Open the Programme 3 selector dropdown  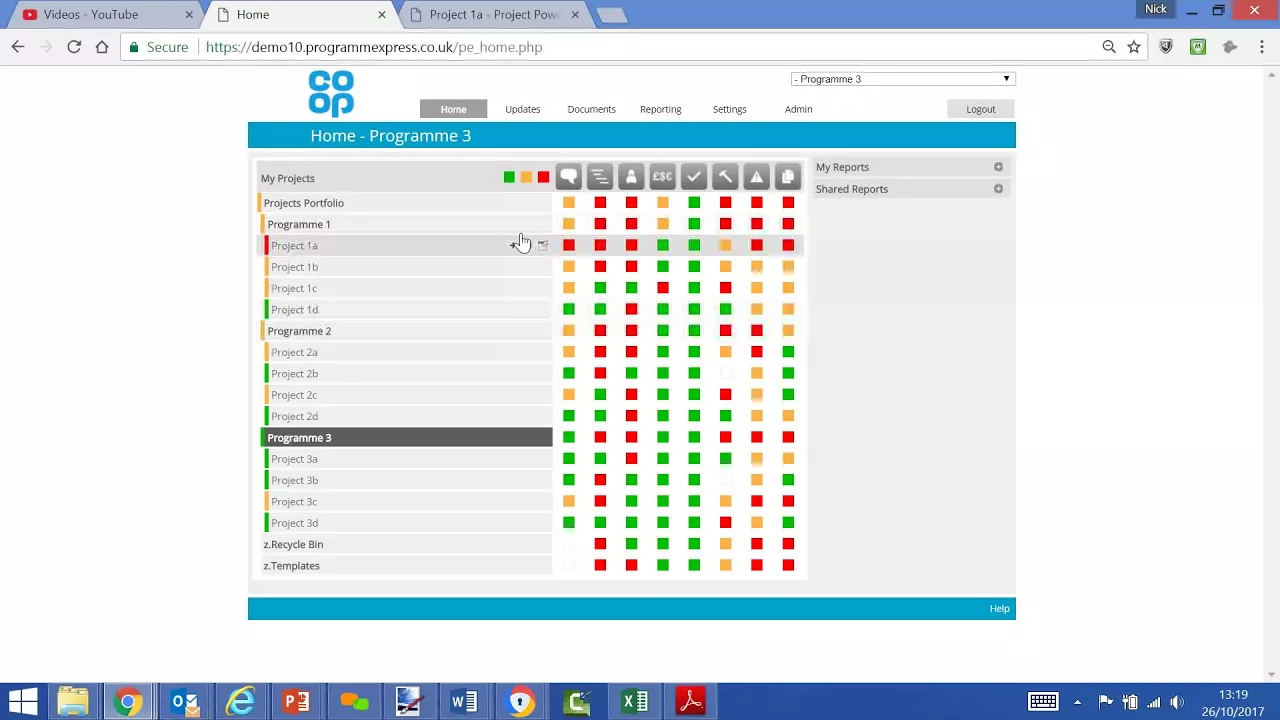tap(903, 79)
